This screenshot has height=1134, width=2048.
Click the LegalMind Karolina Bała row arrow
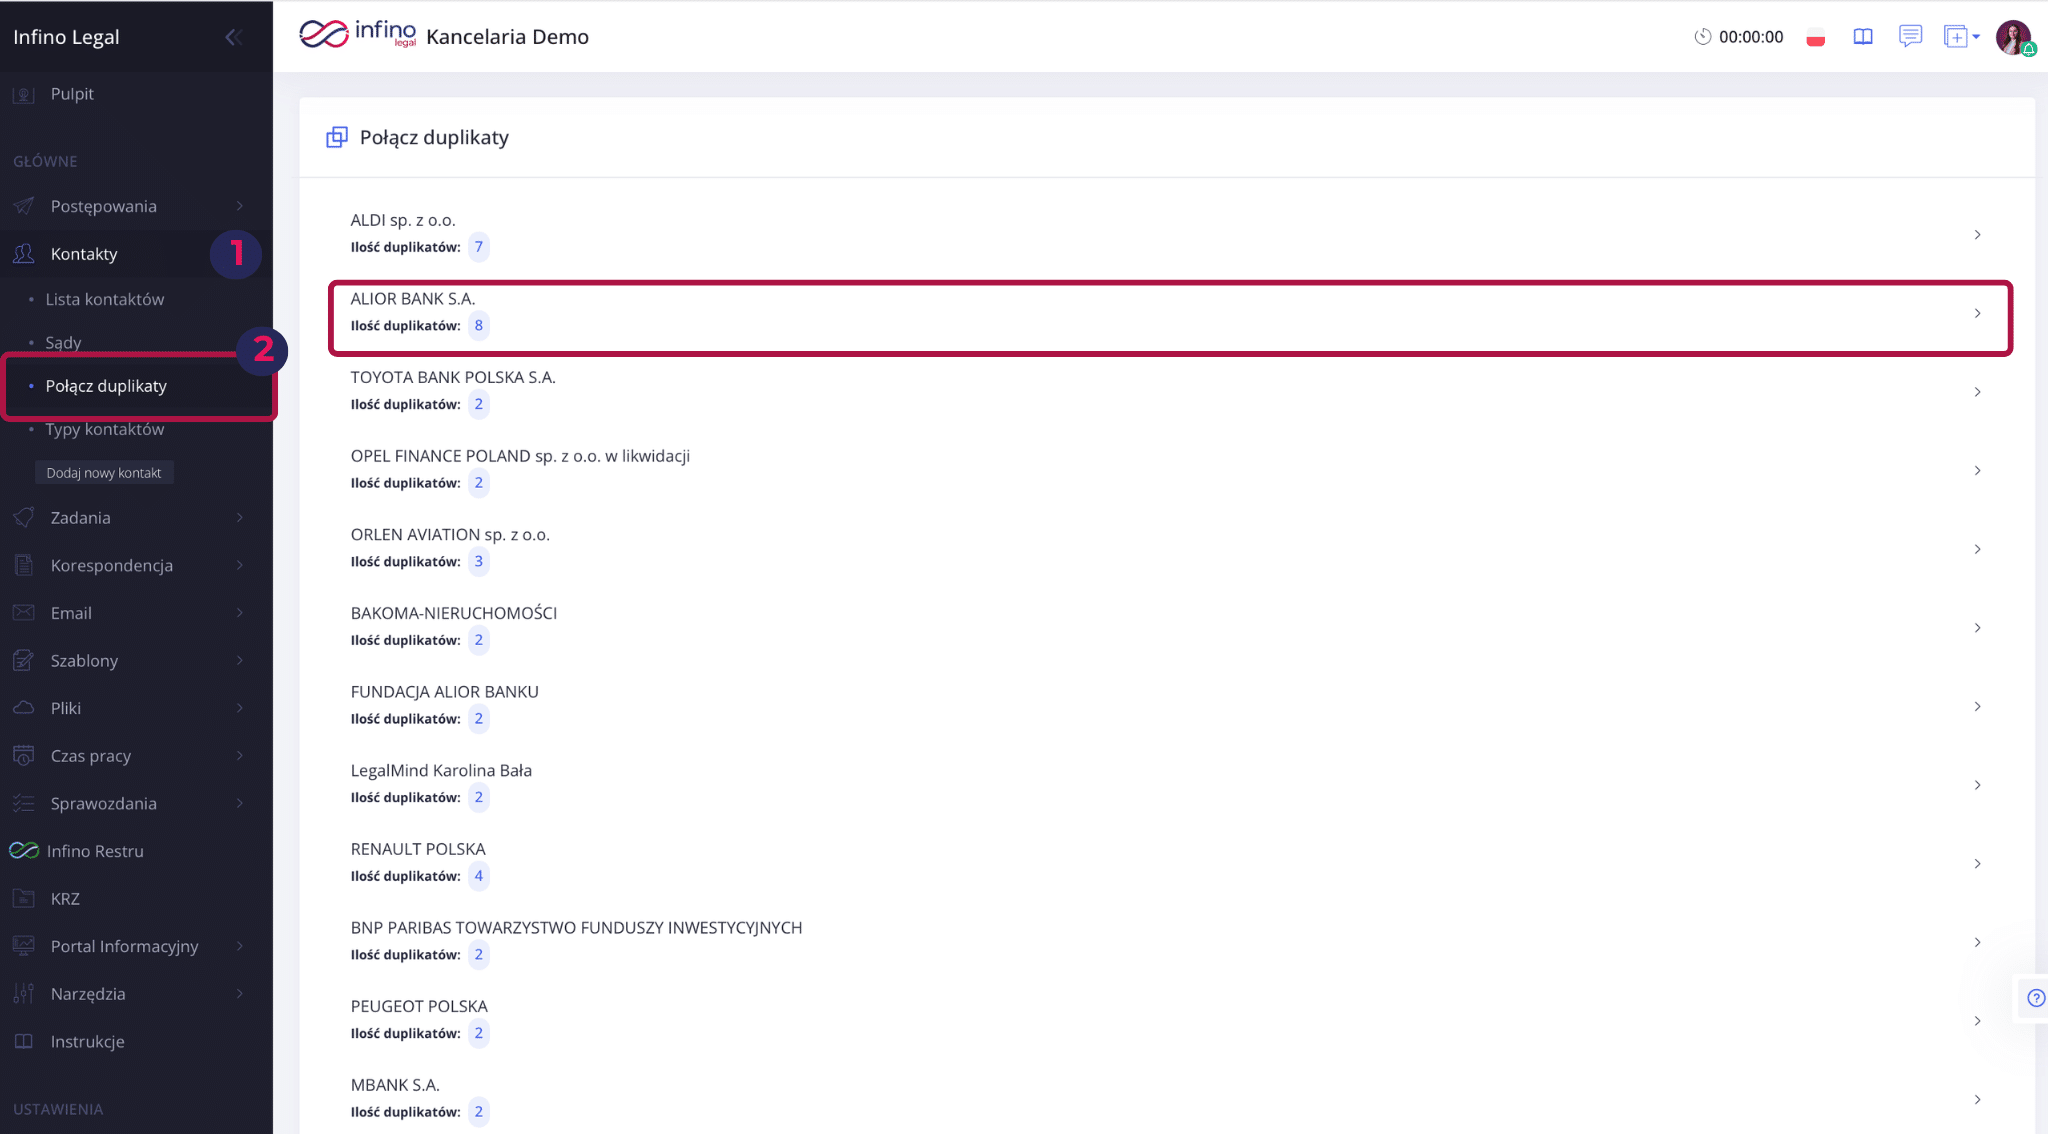coord(1977,785)
